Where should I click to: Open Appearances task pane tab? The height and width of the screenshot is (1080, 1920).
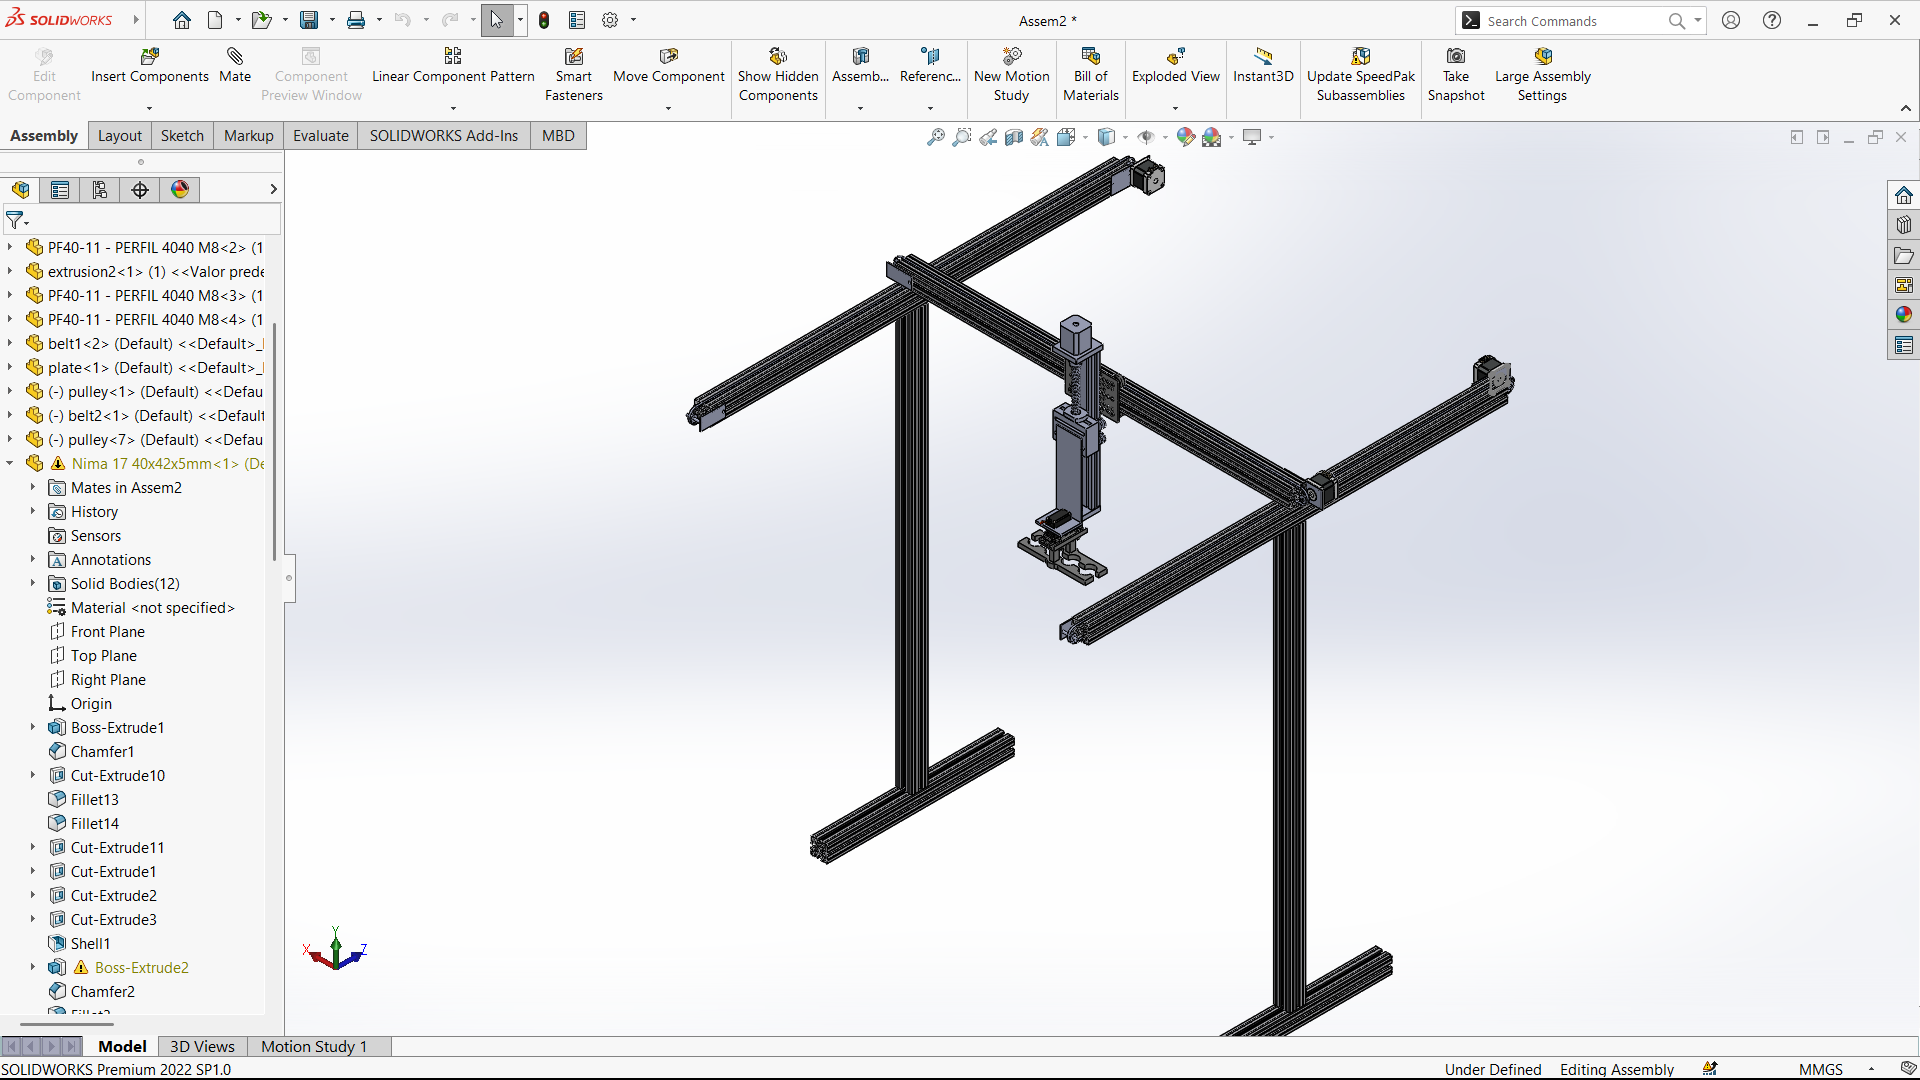[1904, 315]
